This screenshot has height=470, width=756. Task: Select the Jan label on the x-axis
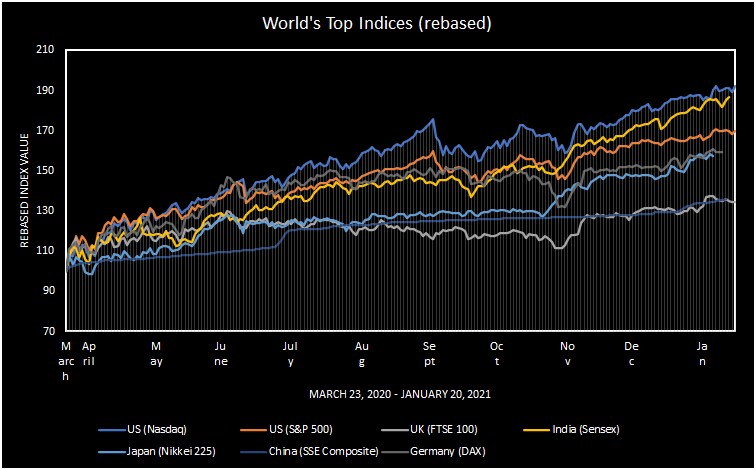coord(703,352)
